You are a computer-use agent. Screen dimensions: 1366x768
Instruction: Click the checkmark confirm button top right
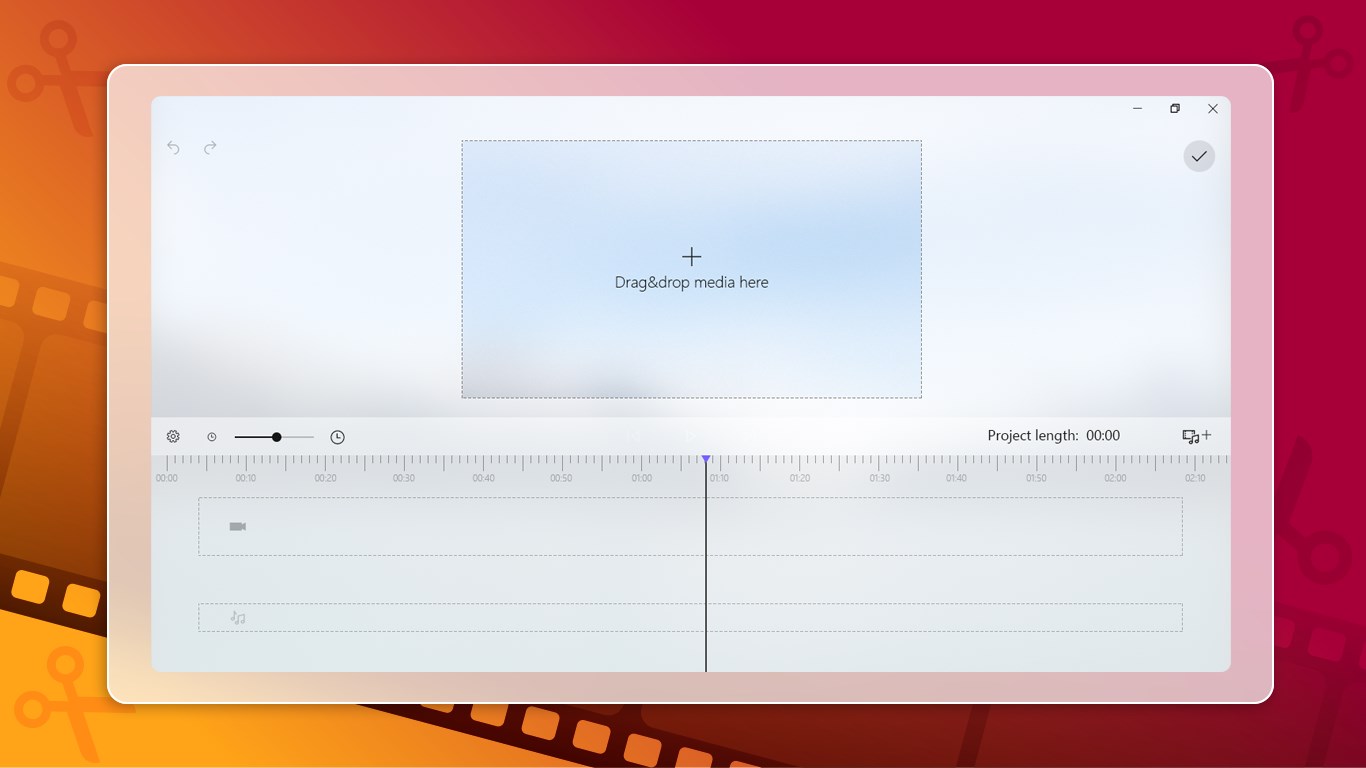(x=1199, y=156)
